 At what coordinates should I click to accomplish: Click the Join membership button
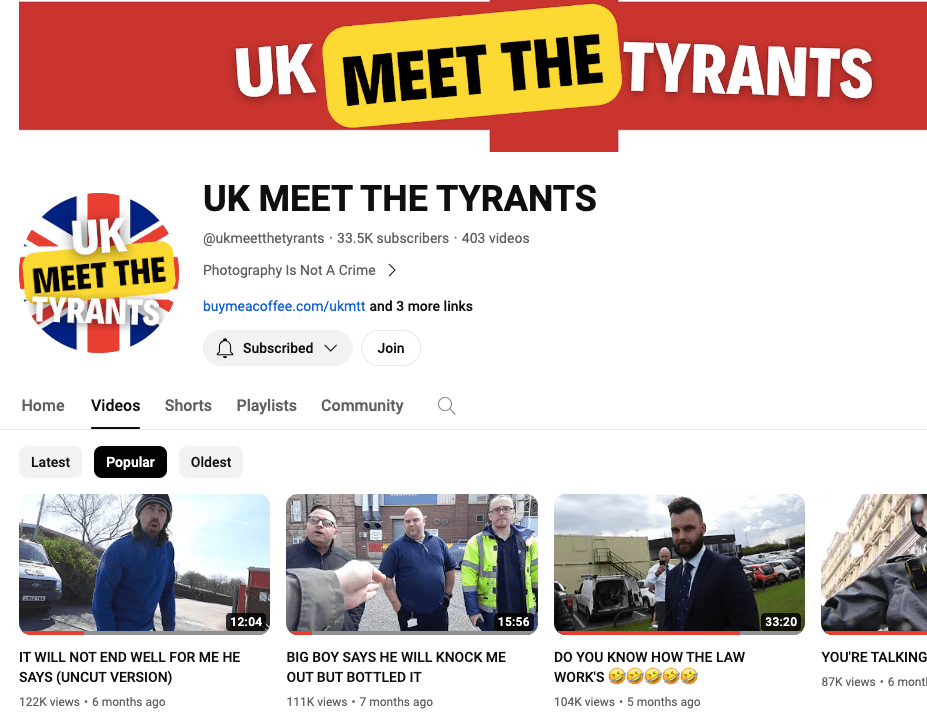[391, 348]
